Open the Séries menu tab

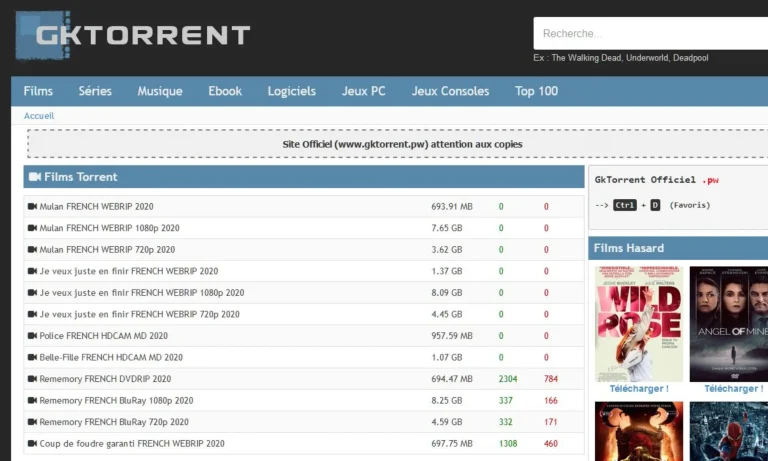coord(95,91)
